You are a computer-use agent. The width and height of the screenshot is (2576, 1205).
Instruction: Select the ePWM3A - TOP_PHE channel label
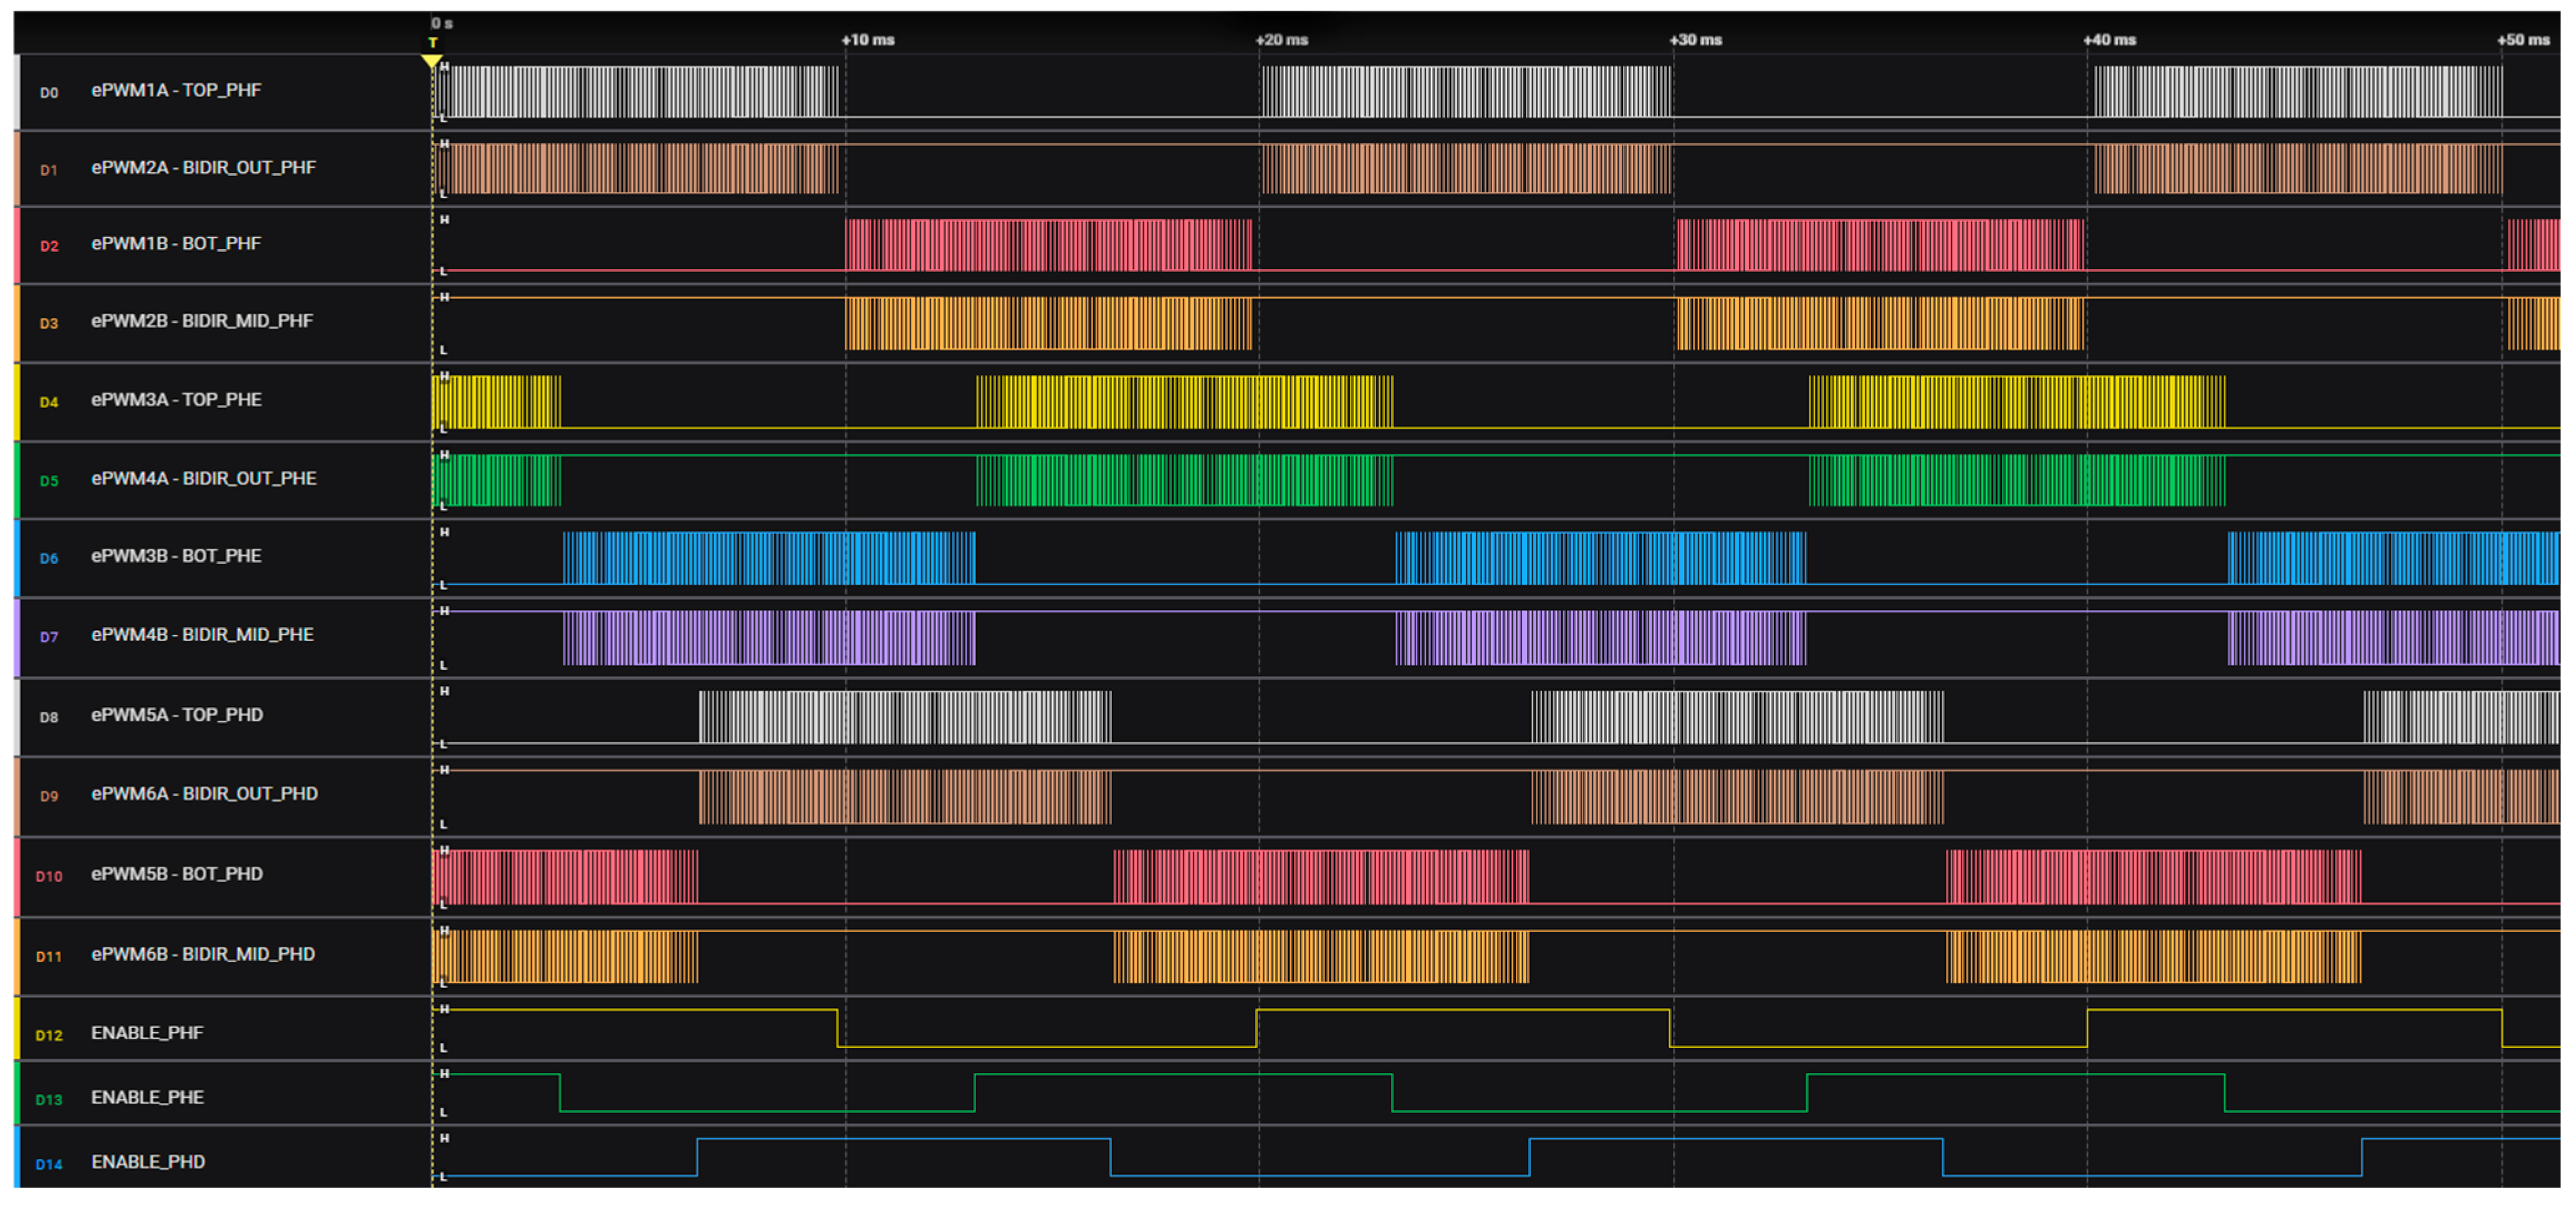coord(176,399)
